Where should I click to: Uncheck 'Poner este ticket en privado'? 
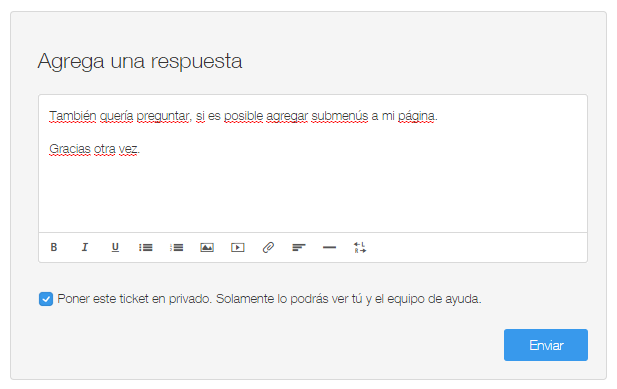click(x=46, y=299)
